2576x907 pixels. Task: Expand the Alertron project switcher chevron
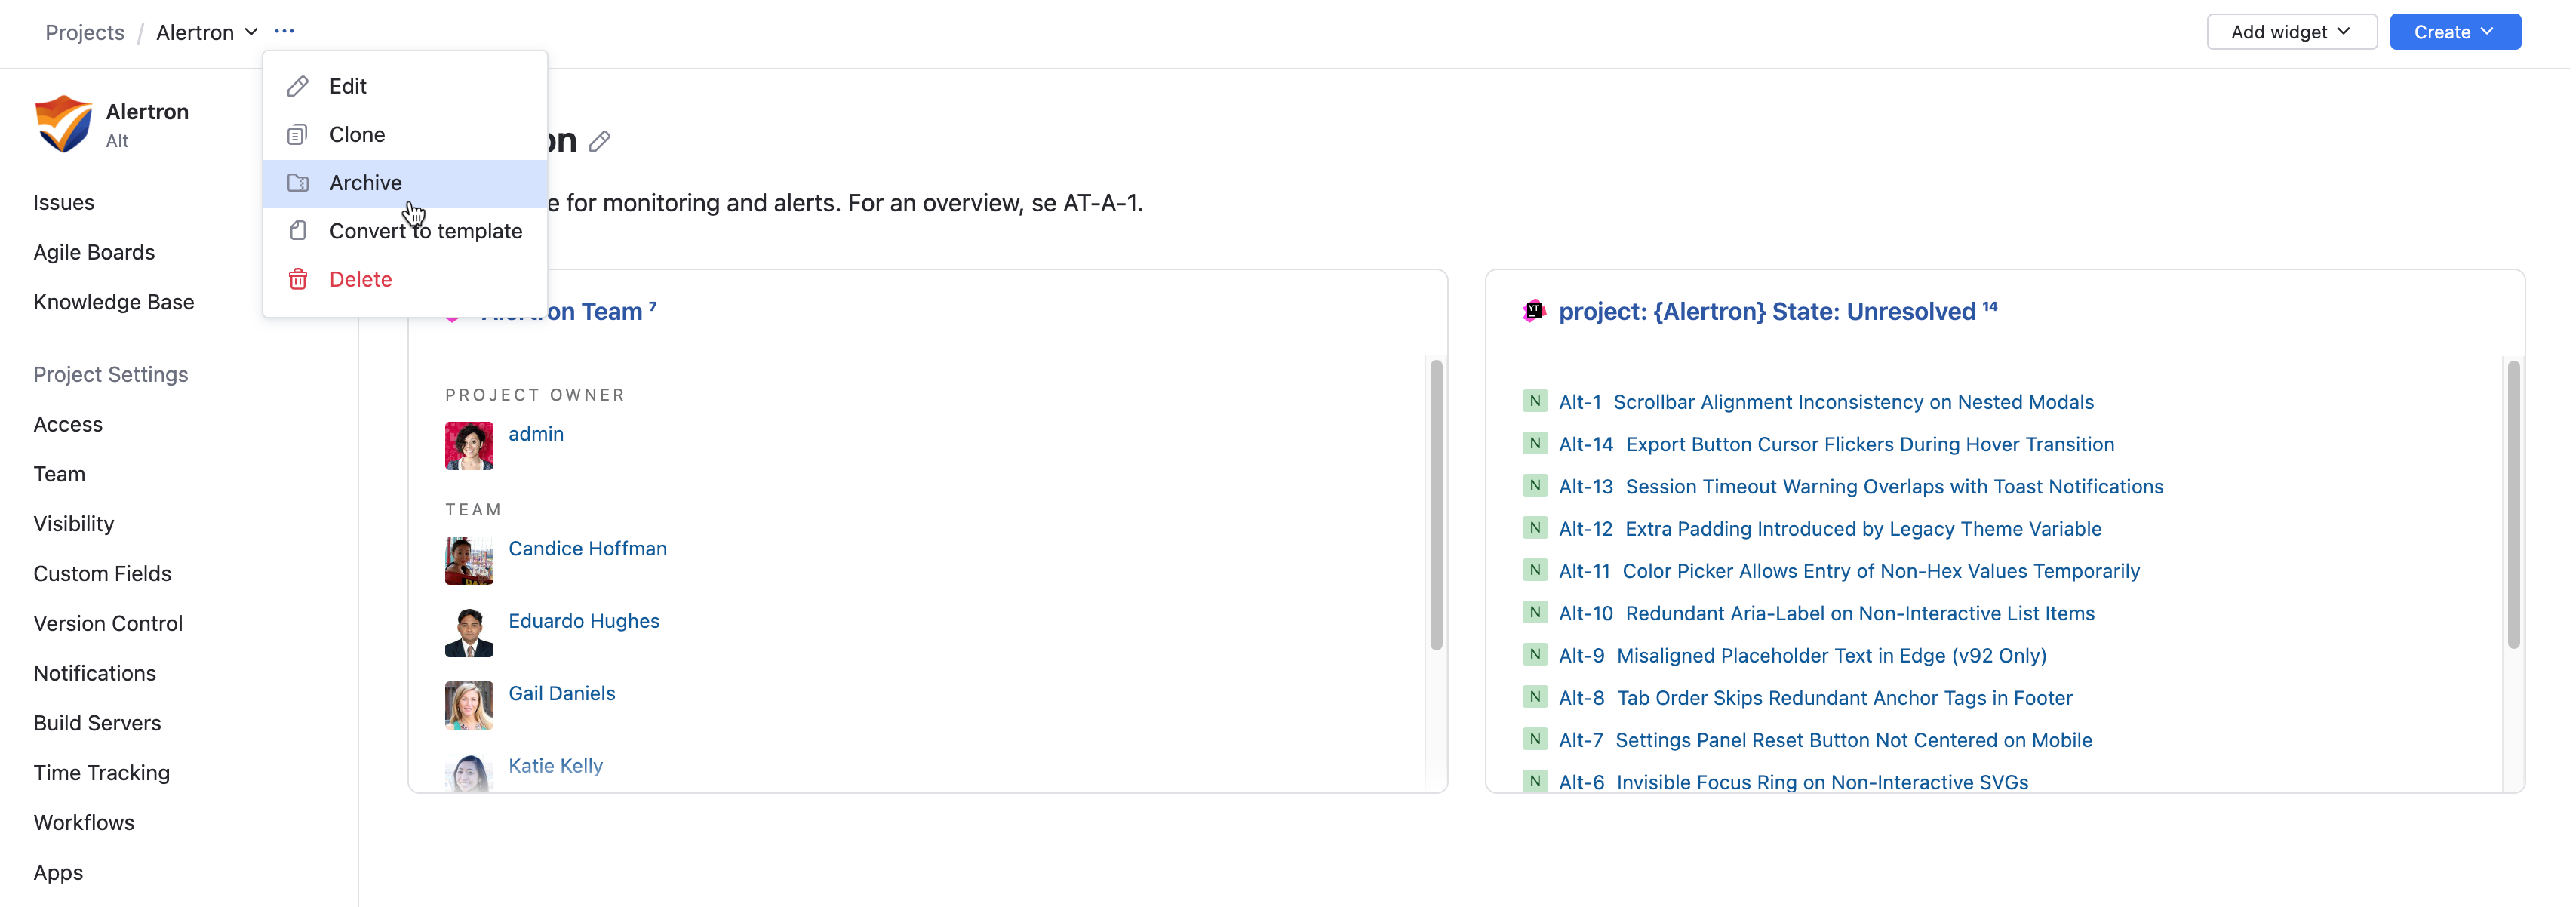[251, 32]
